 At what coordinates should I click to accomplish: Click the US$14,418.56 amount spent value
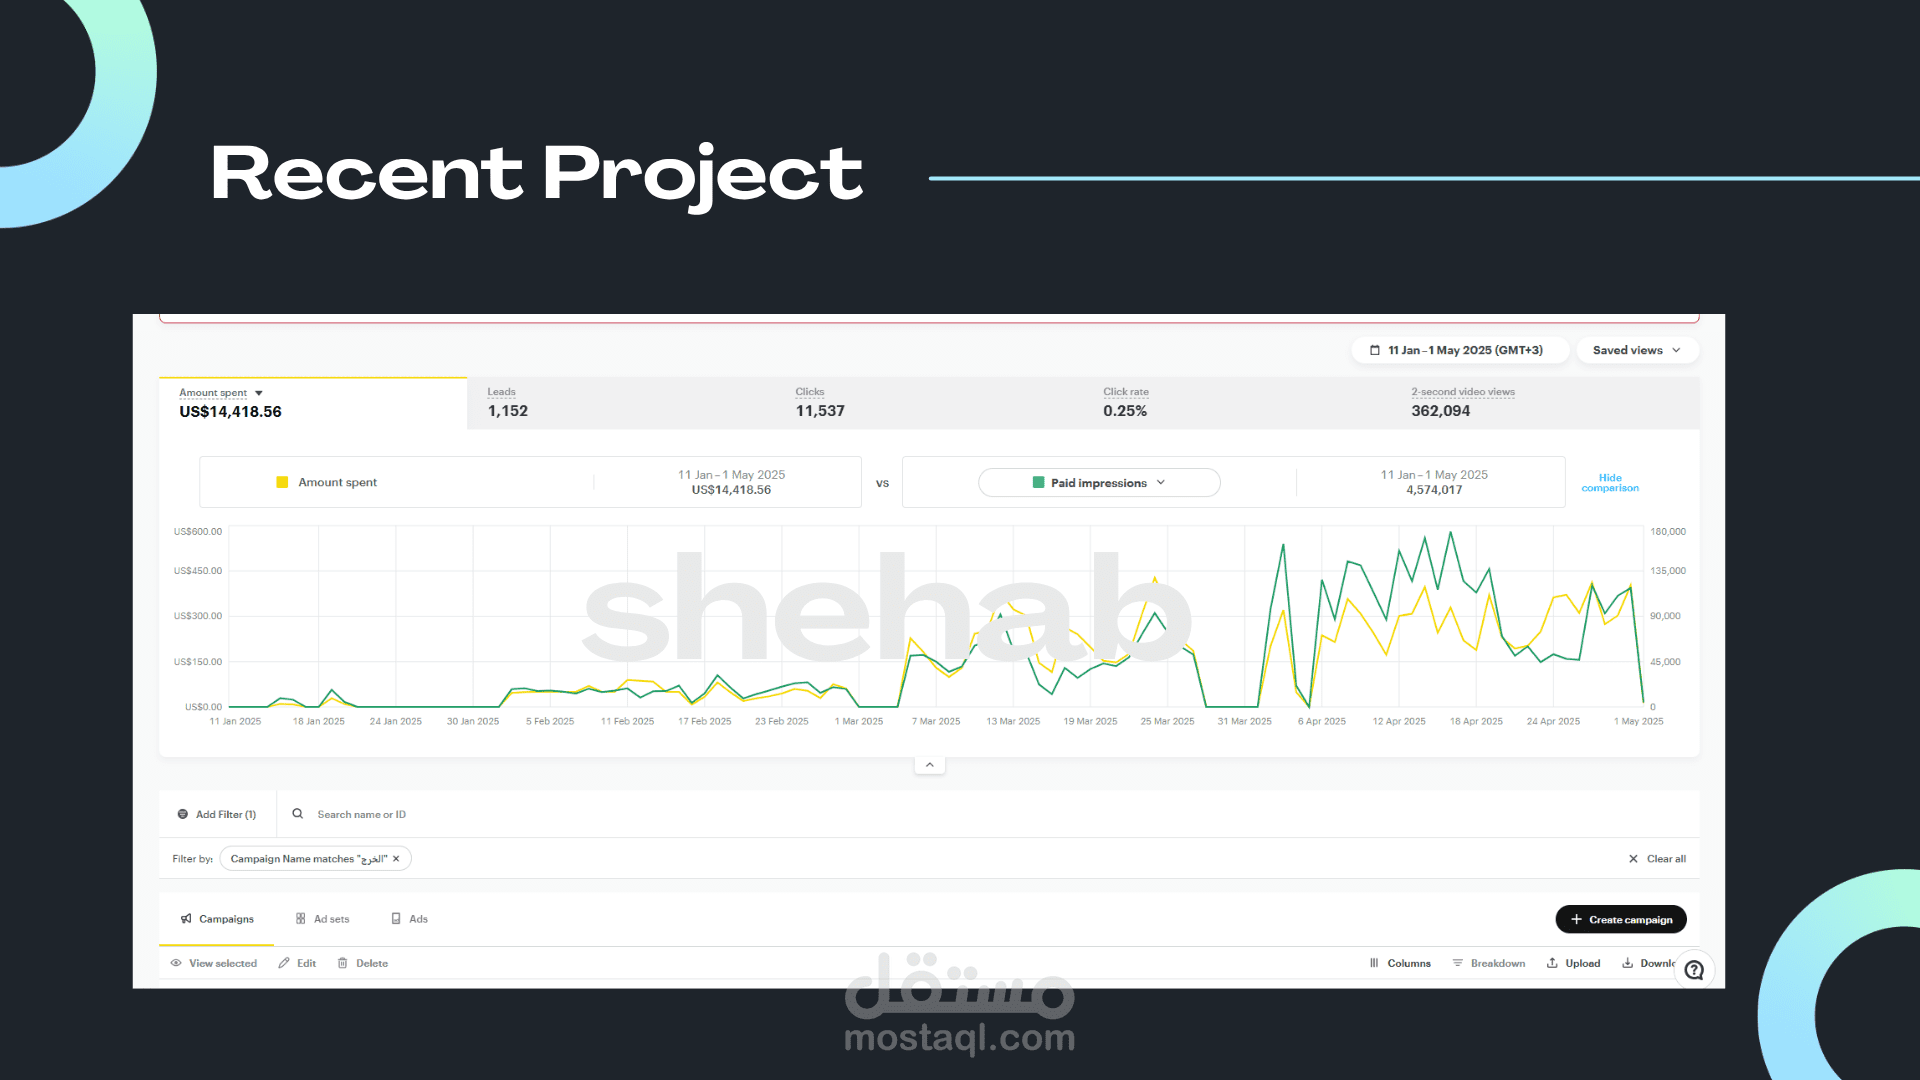pyautogui.click(x=230, y=412)
